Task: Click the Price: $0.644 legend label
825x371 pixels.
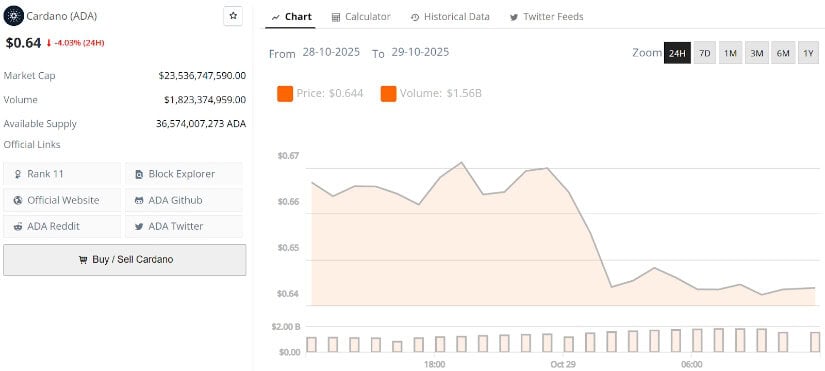Action: click(330, 94)
